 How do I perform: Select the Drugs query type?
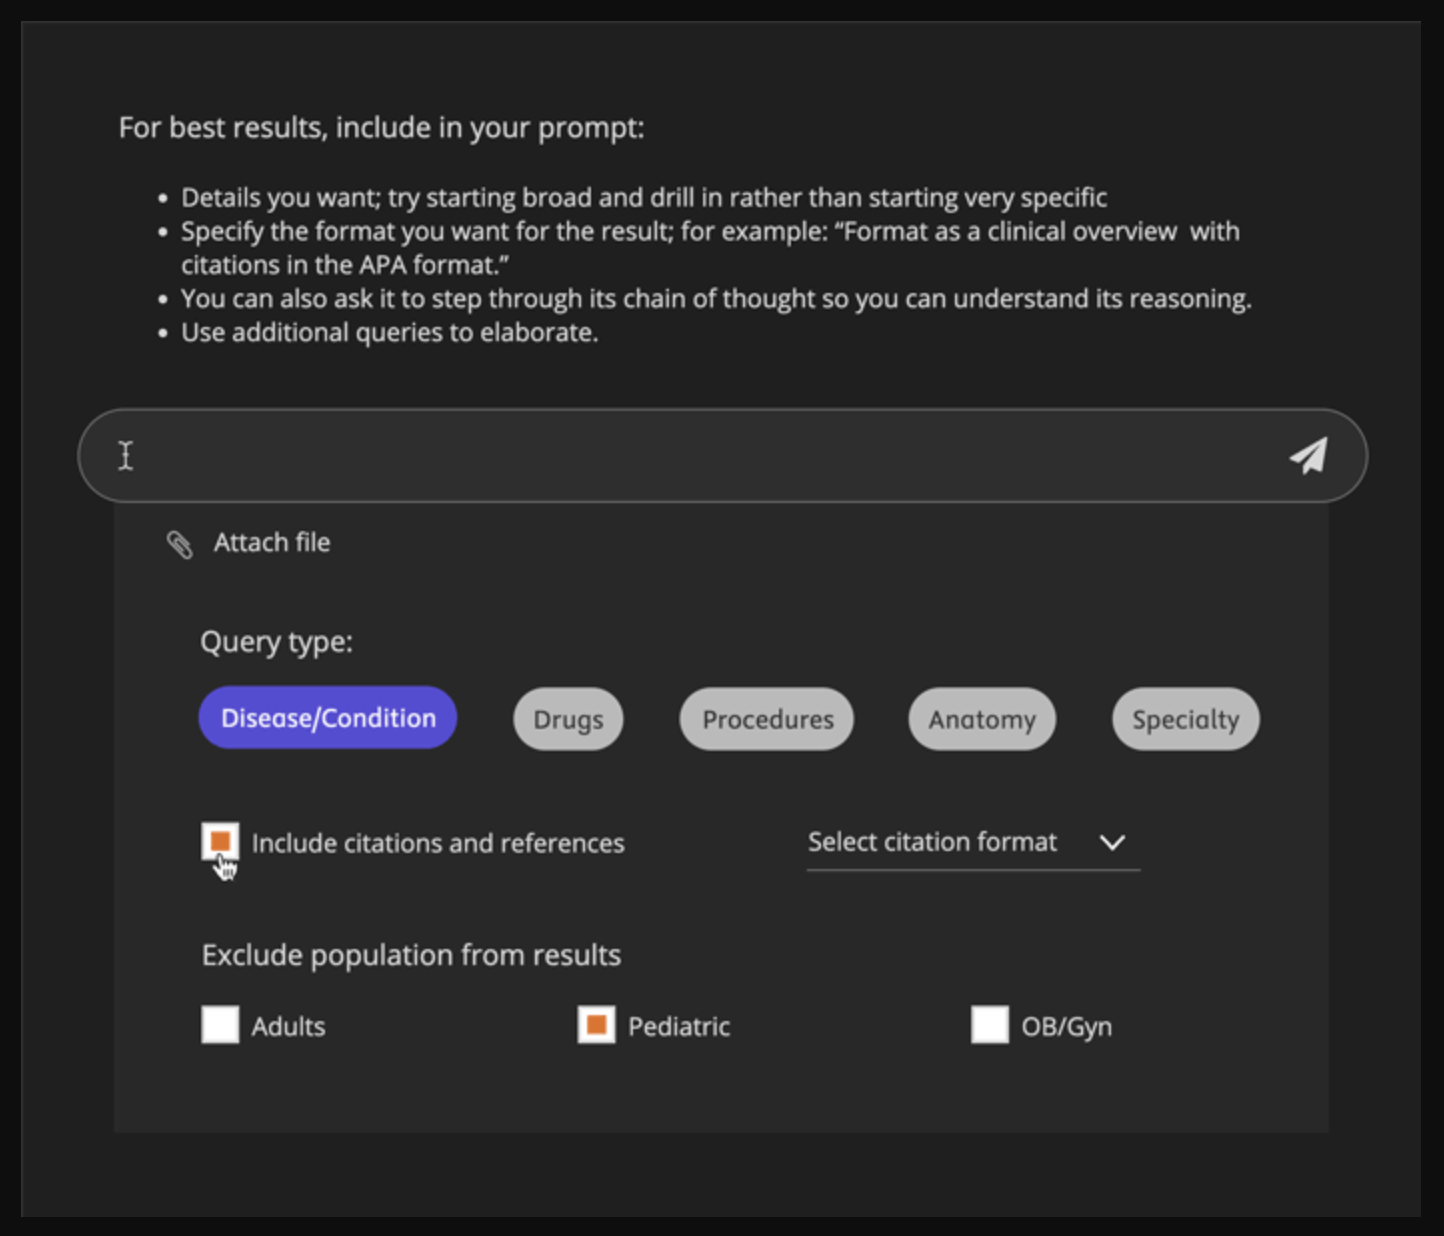point(567,719)
